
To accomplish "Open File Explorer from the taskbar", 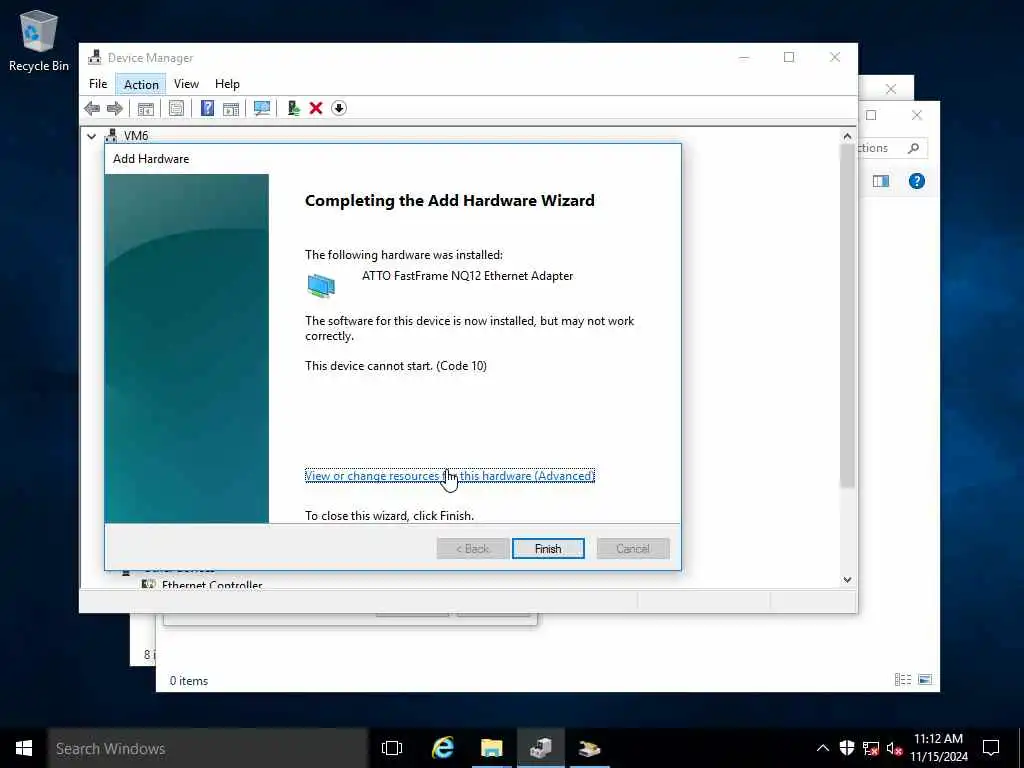I will click(492, 748).
